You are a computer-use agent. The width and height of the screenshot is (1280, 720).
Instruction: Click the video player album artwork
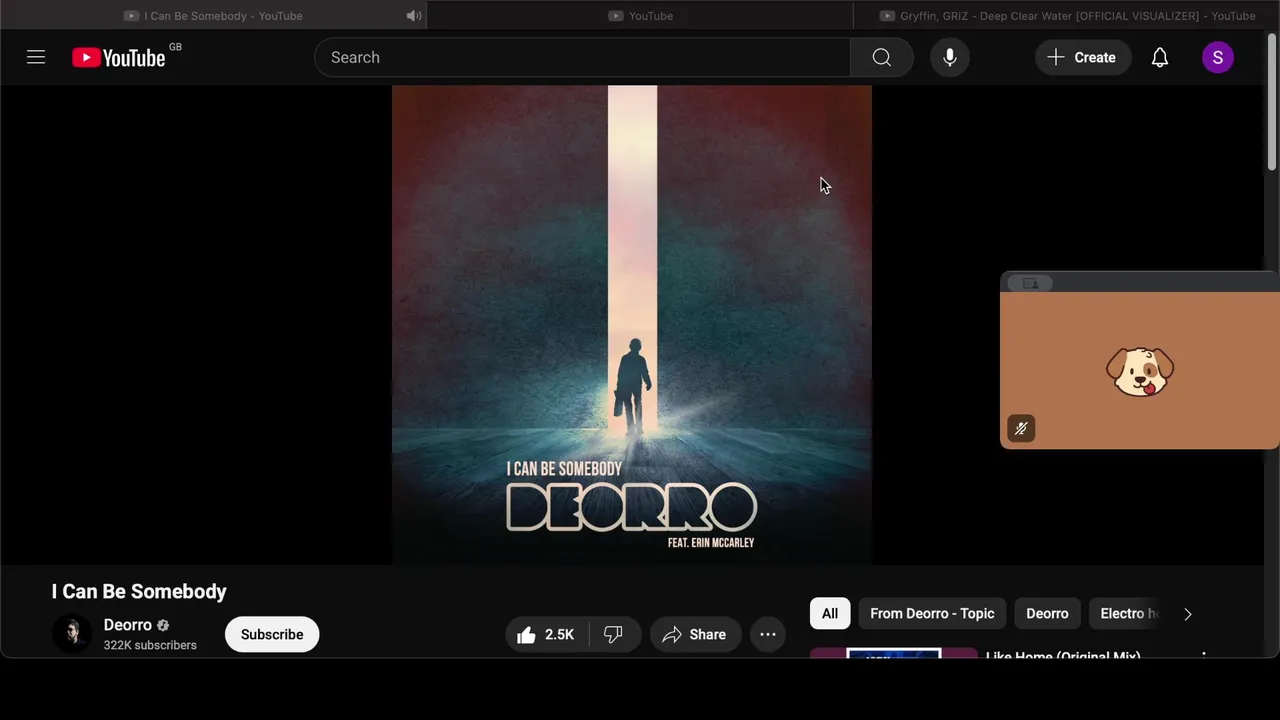[632, 325]
